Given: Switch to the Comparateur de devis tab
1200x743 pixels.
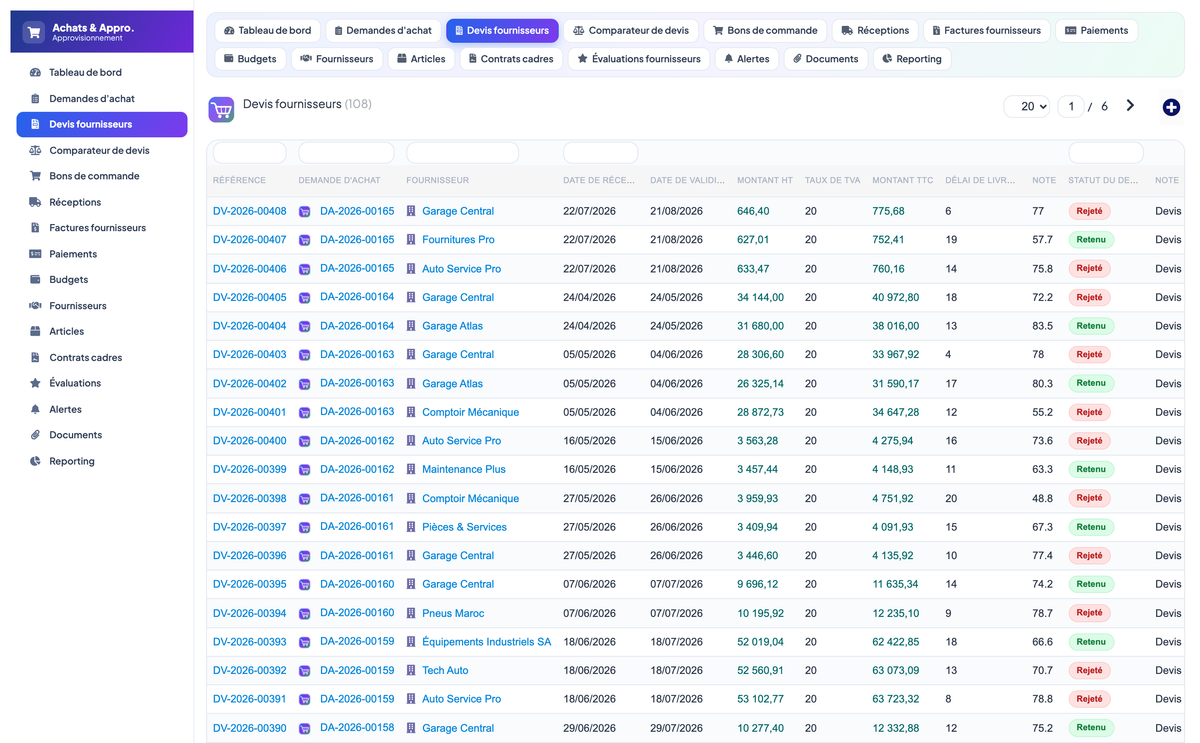Looking at the screenshot, I should [631, 31].
